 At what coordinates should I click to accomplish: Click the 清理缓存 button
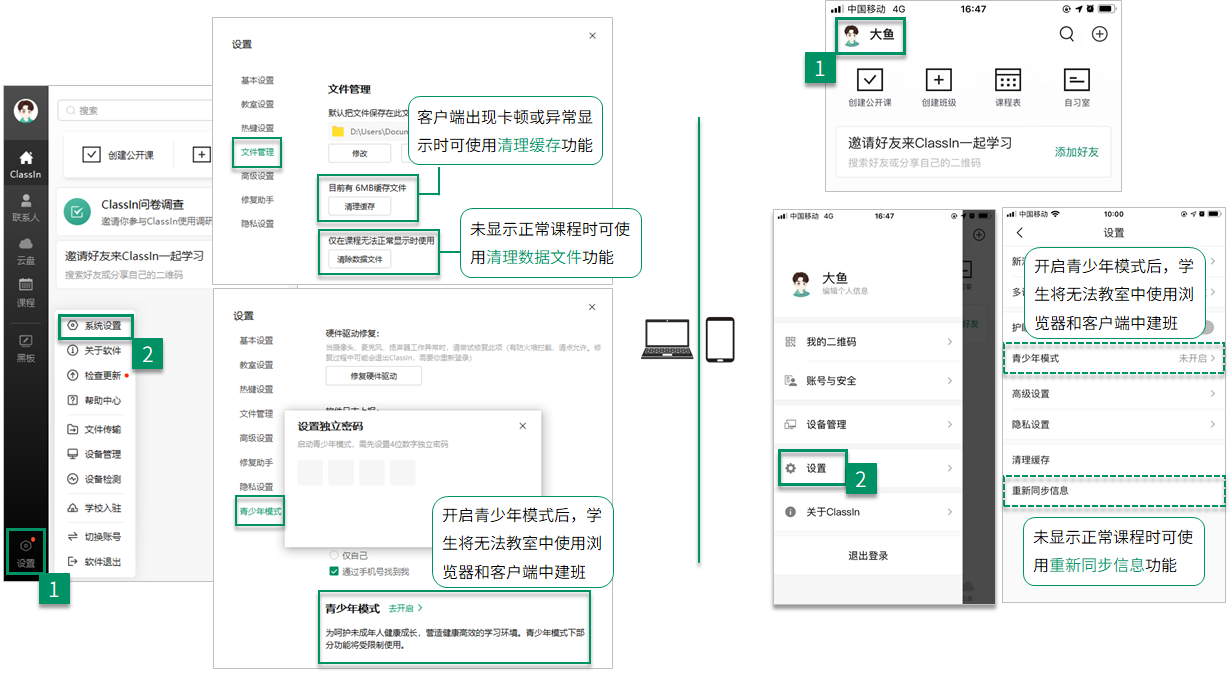click(x=359, y=207)
